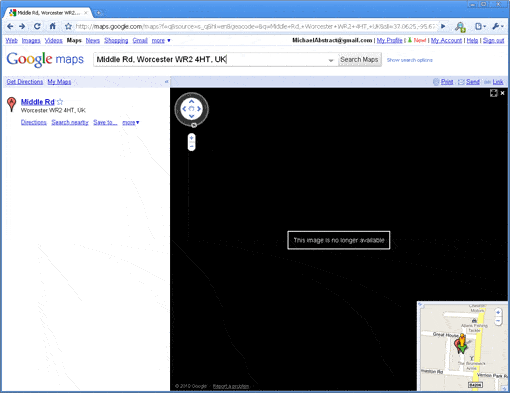Viewport: 510px width, 393px height.
Task: Expand the top 'more' services dropdown
Action: (x=161, y=40)
